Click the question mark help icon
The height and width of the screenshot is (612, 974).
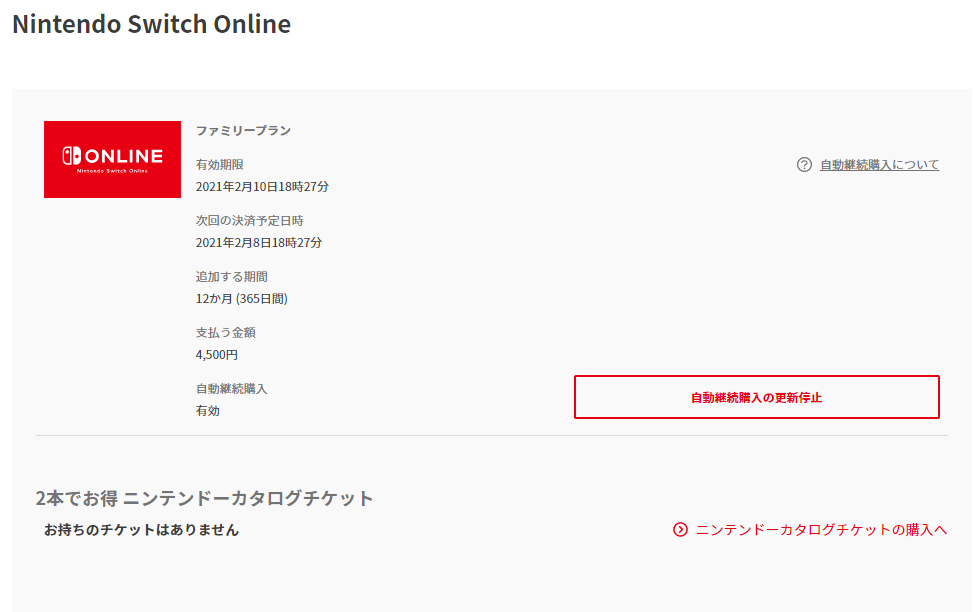click(x=804, y=165)
